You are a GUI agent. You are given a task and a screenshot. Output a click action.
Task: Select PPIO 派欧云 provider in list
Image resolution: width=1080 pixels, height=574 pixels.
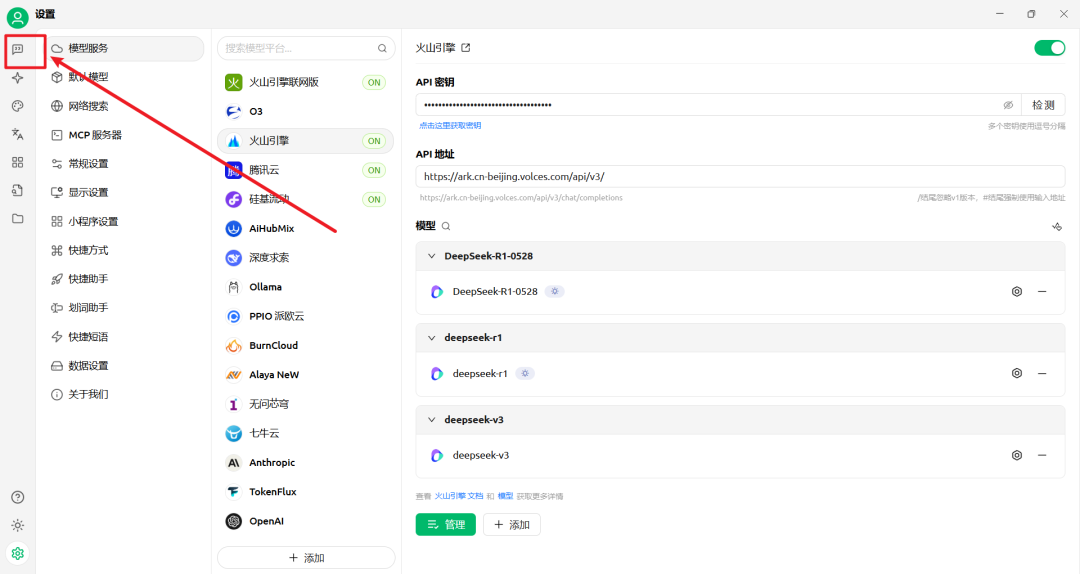click(x=306, y=316)
